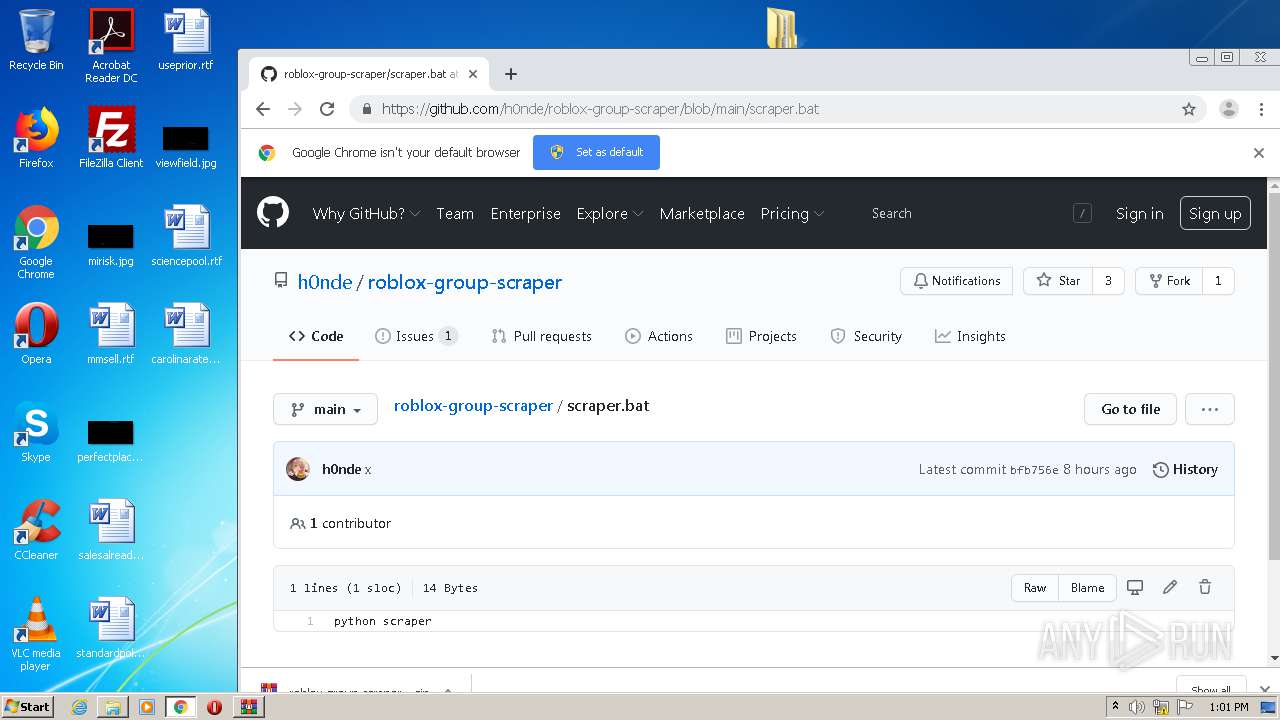Select viewfield.jpg desktop file
This screenshot has height=720, width=1280.
(186, 146)
